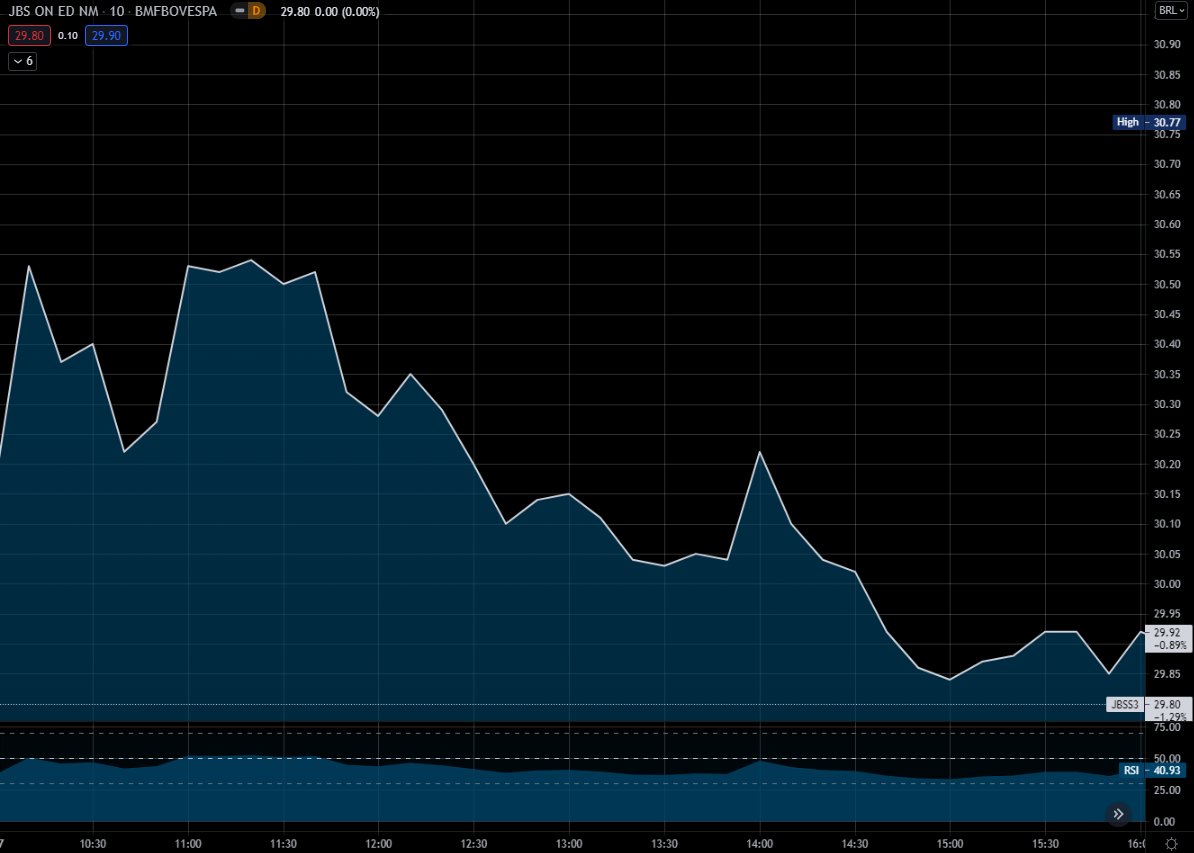Click the 11:00 time axis label
1194x853 pixels.
point(188,844)
